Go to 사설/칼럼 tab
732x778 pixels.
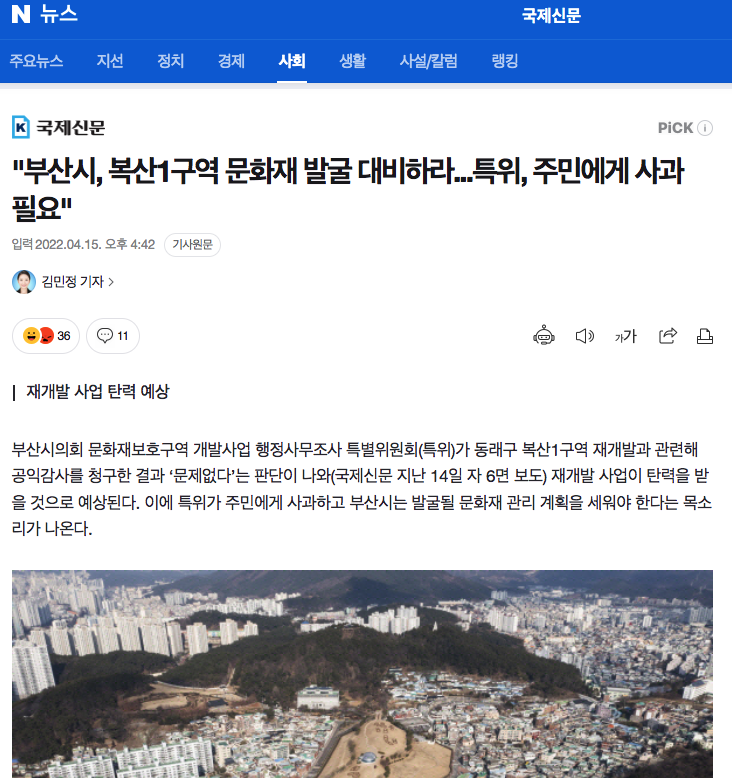click(428, 61)
